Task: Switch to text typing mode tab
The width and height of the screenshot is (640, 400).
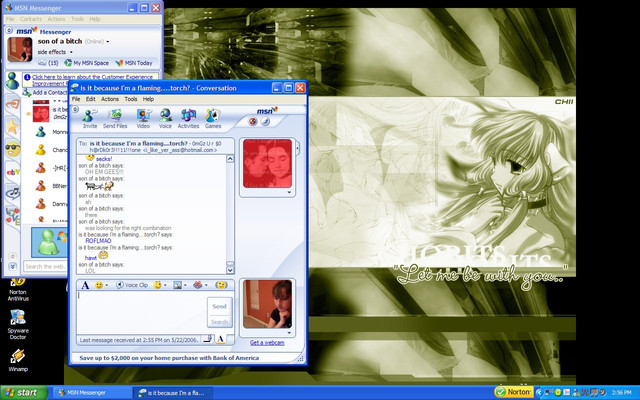Action: tap(220, 339)
